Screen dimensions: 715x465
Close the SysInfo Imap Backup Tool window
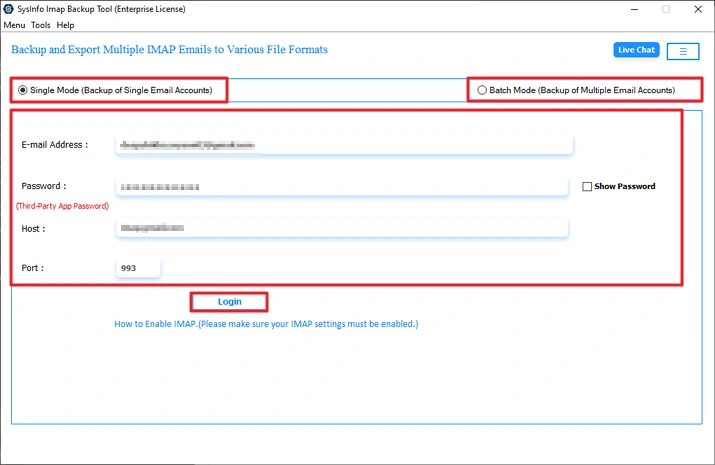(x=698, y=9)
